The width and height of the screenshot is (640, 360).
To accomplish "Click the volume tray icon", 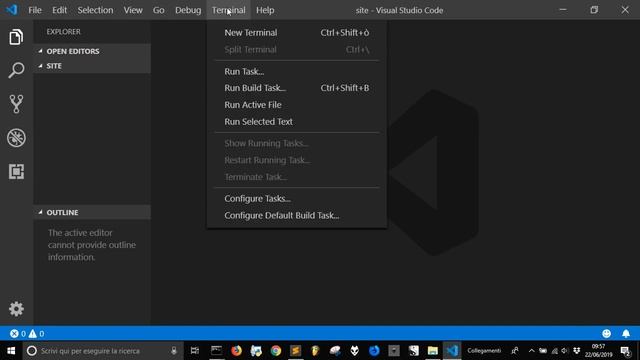I will (565, 351).
